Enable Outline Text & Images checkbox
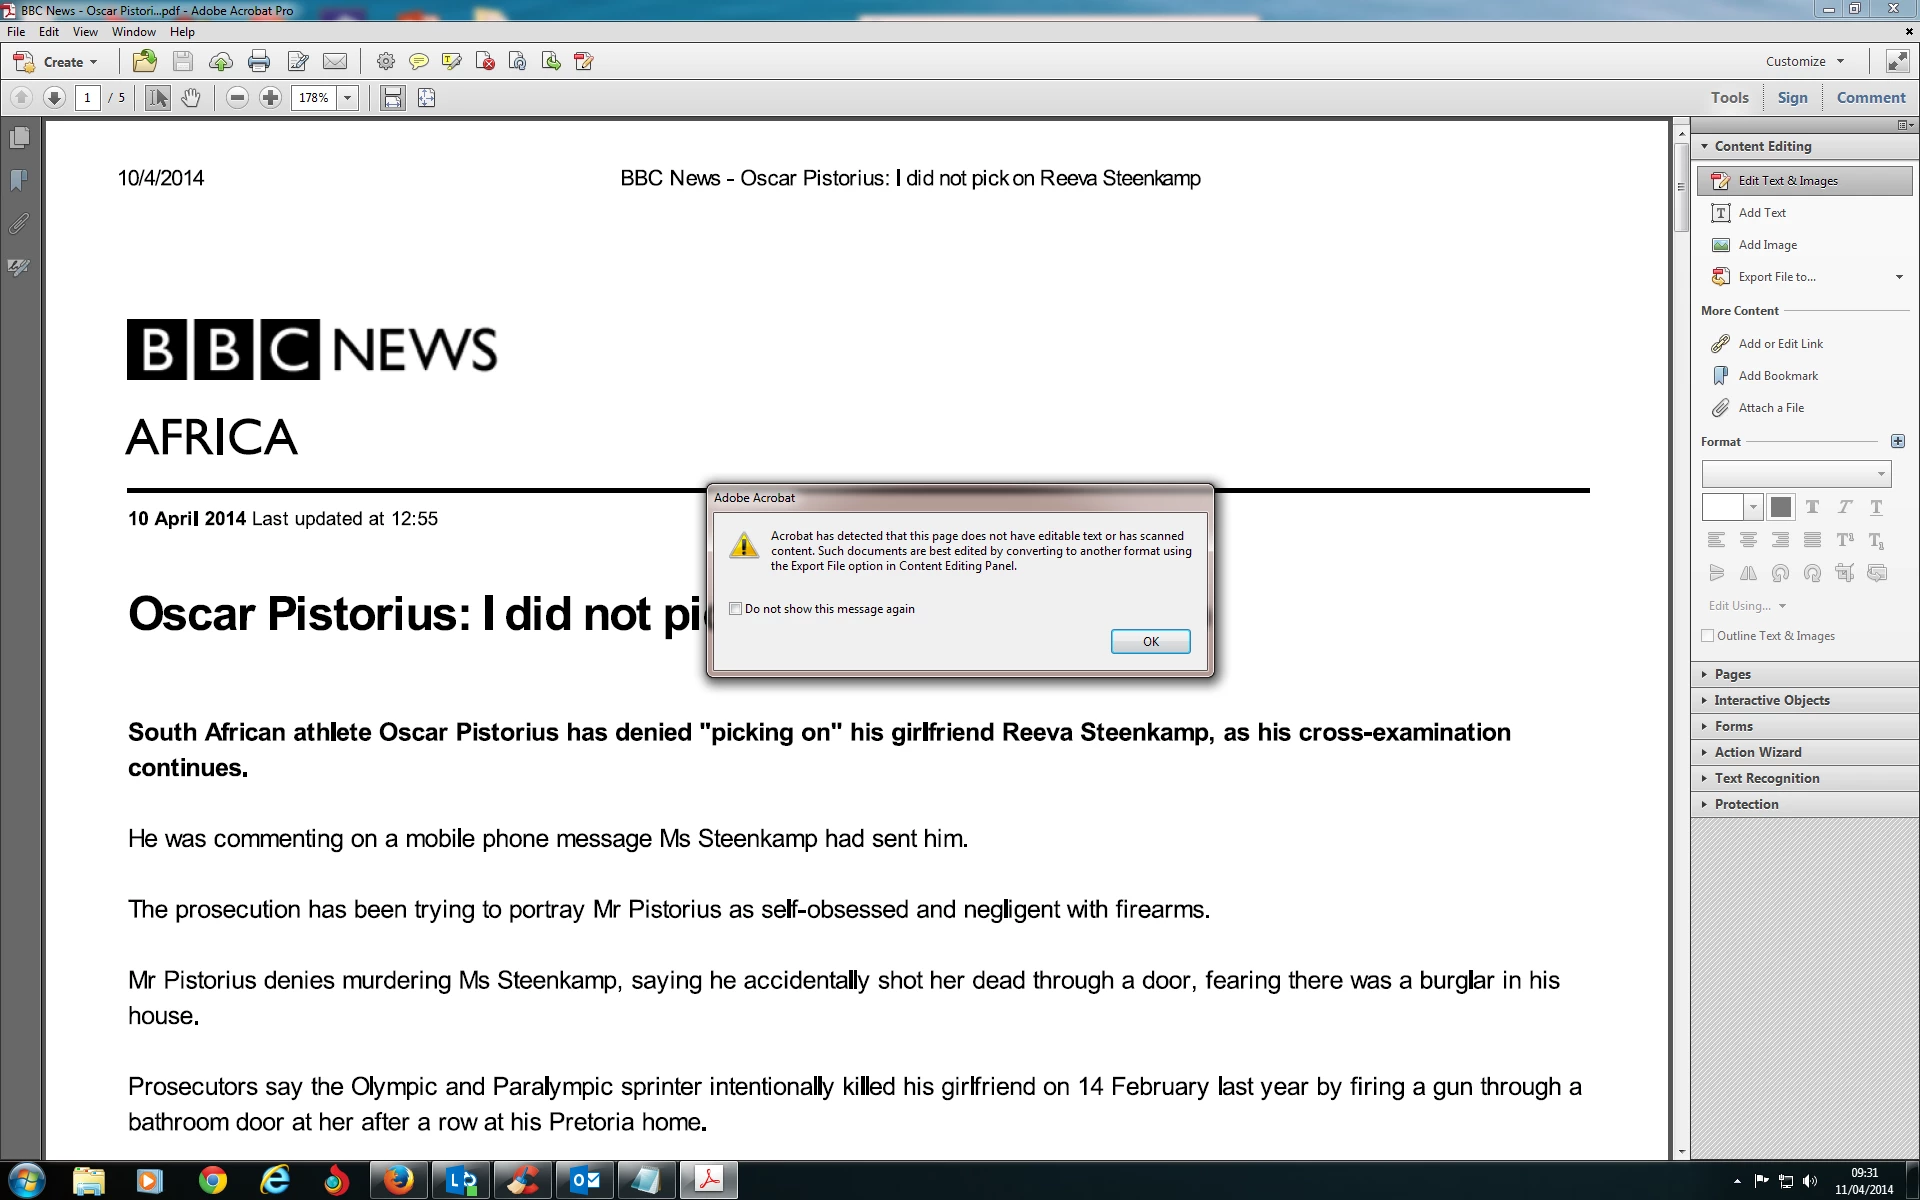This screenshot has width=1920, height=1200. point(1708,636)
